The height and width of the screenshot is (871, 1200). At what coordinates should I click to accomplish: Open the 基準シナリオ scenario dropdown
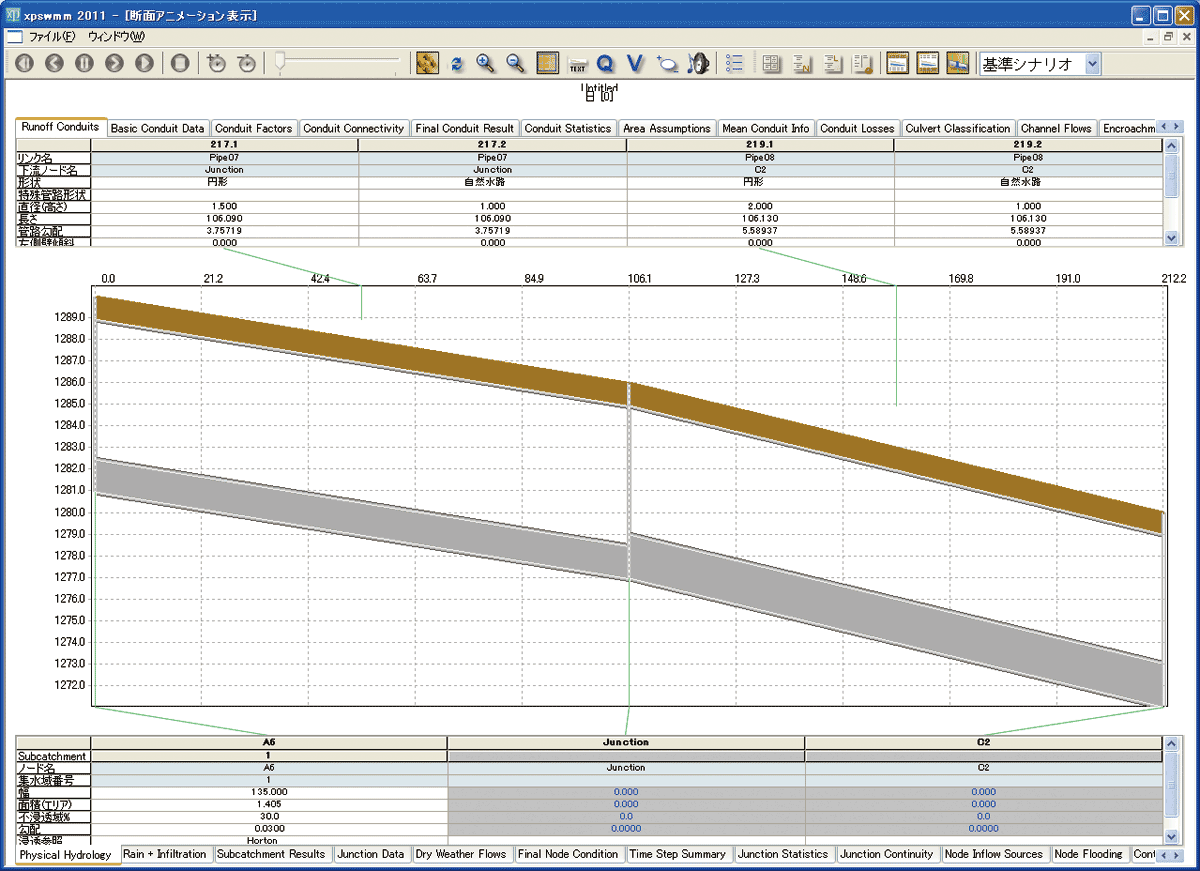tap(1092, 63)
